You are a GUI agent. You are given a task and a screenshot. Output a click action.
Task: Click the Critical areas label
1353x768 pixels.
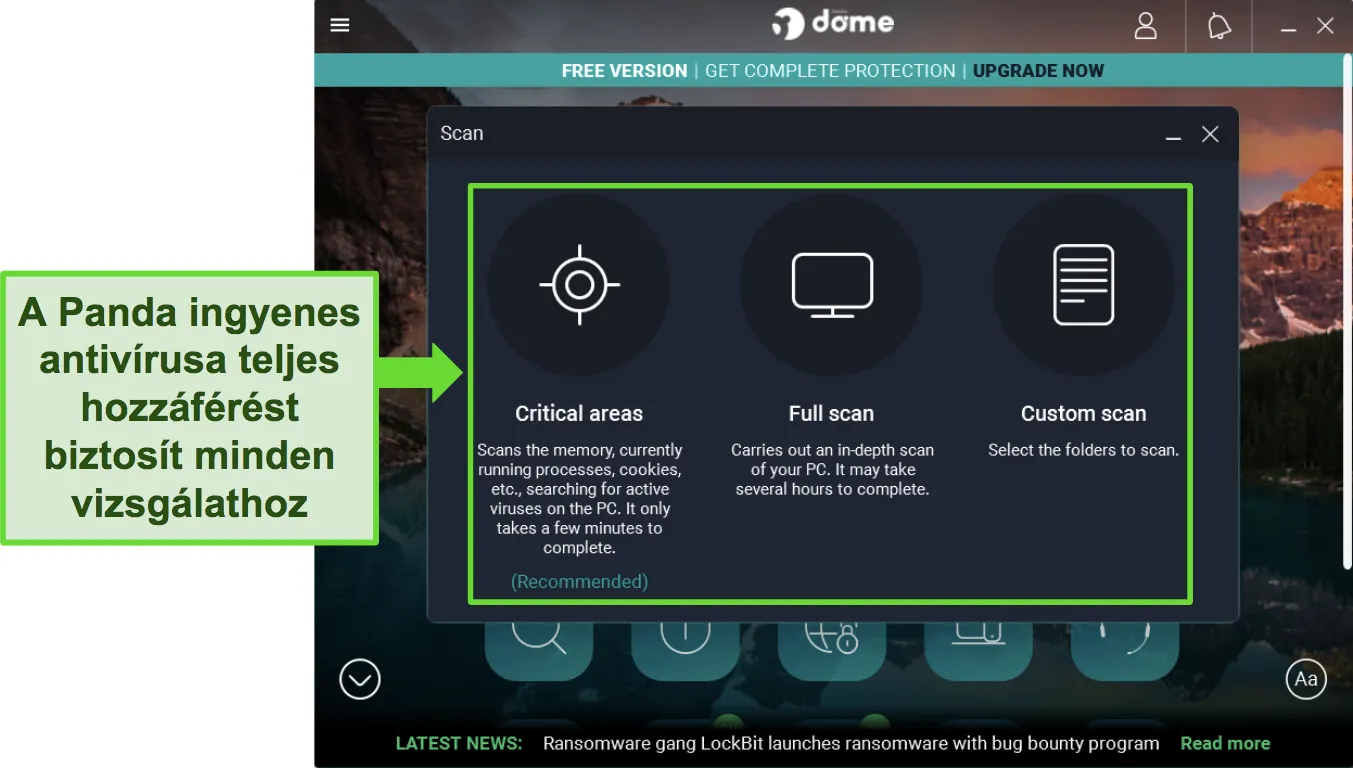579,413
